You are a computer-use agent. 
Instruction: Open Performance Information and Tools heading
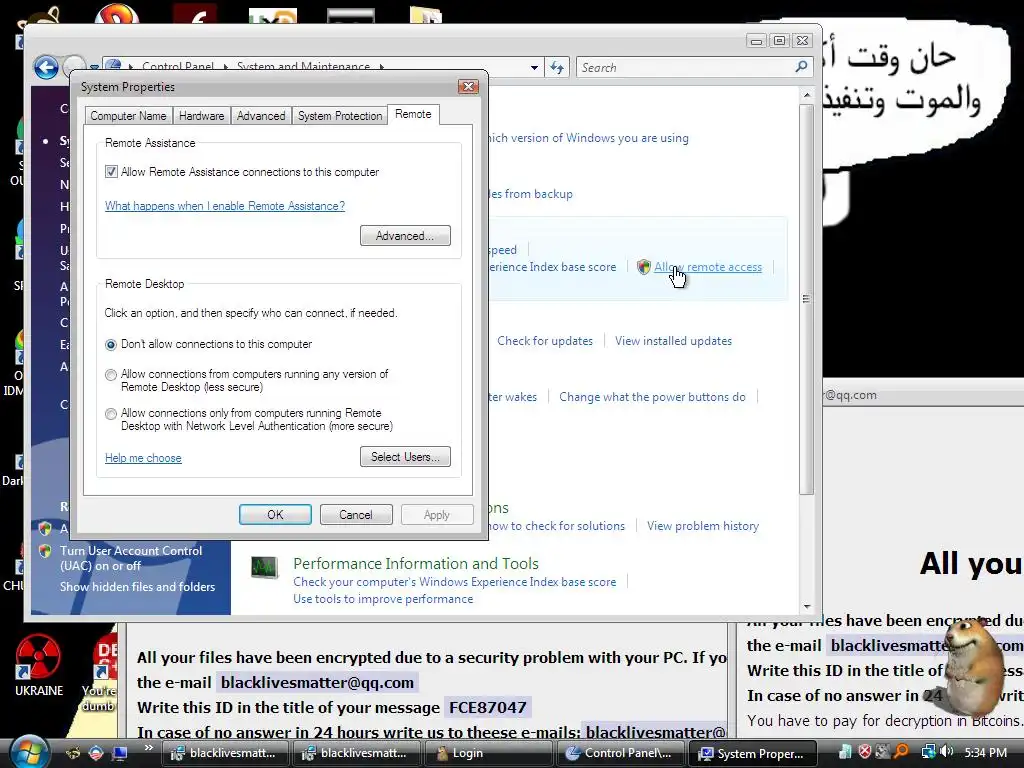pos(416,564)
